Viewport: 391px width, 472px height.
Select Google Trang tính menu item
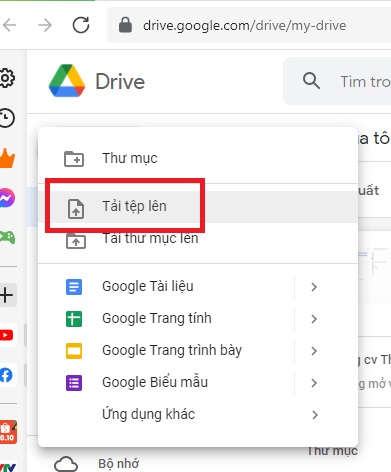coord(198,319)
